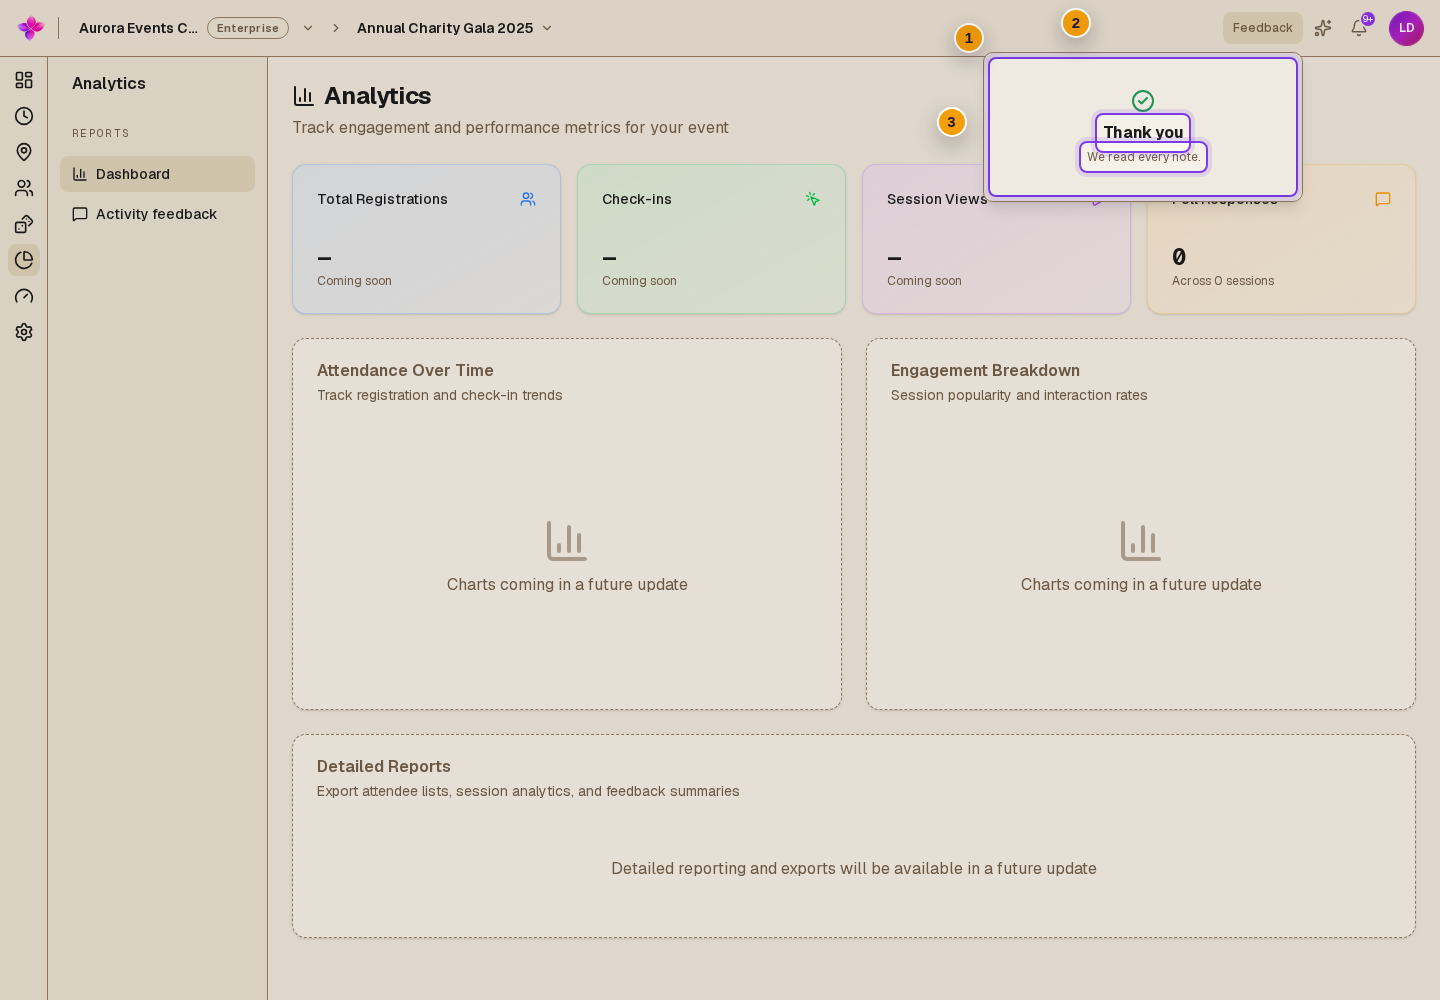Screen dimensions: 1440x1000
Task: Open the LD user avatar menu
Action: [1406, 28]
